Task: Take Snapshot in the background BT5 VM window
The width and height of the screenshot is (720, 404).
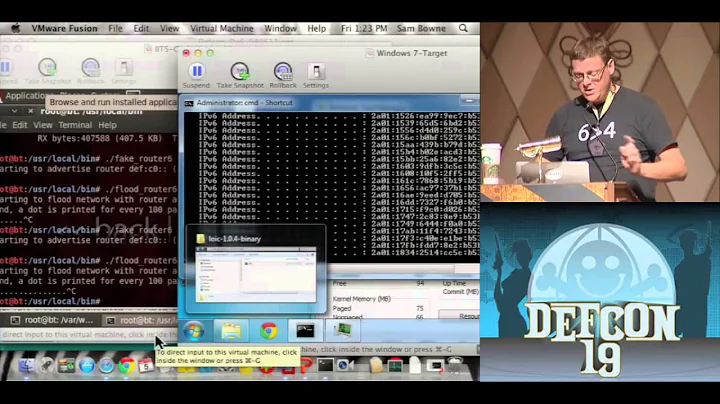Action: [48, 71]
